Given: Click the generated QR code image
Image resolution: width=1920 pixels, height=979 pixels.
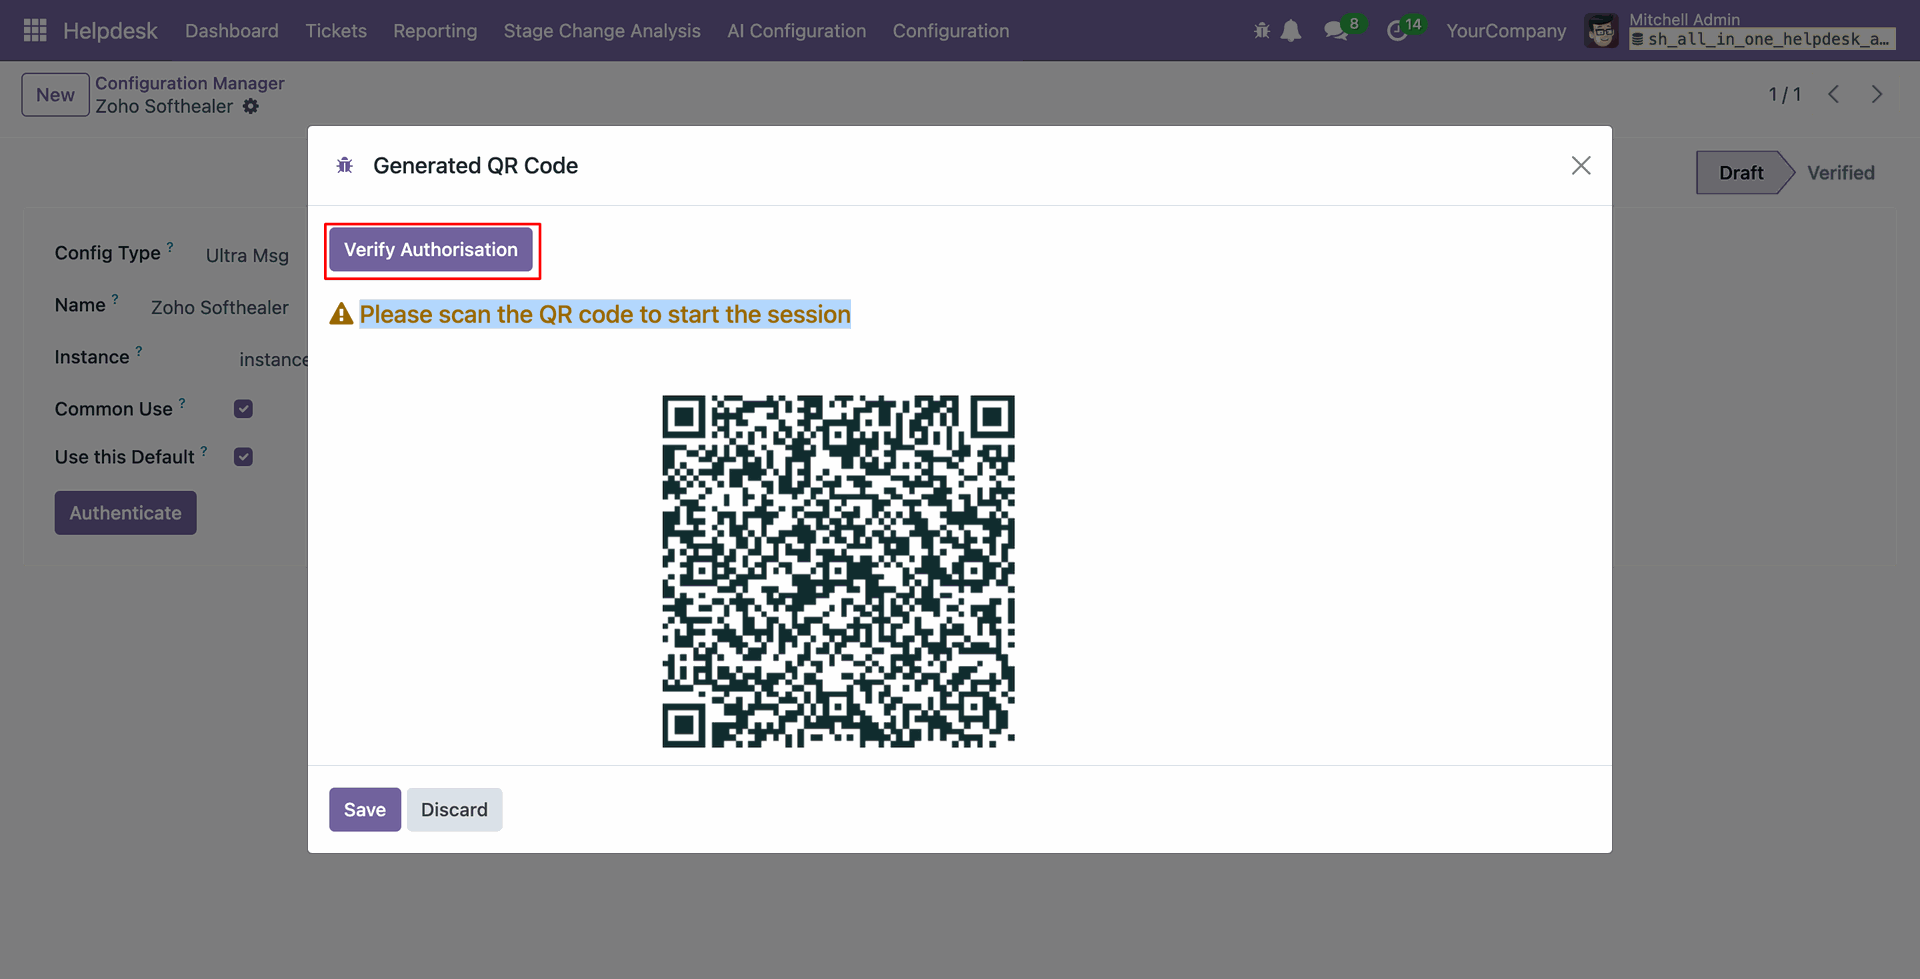Looking at the screenshot, I should (x=838, y=571).
